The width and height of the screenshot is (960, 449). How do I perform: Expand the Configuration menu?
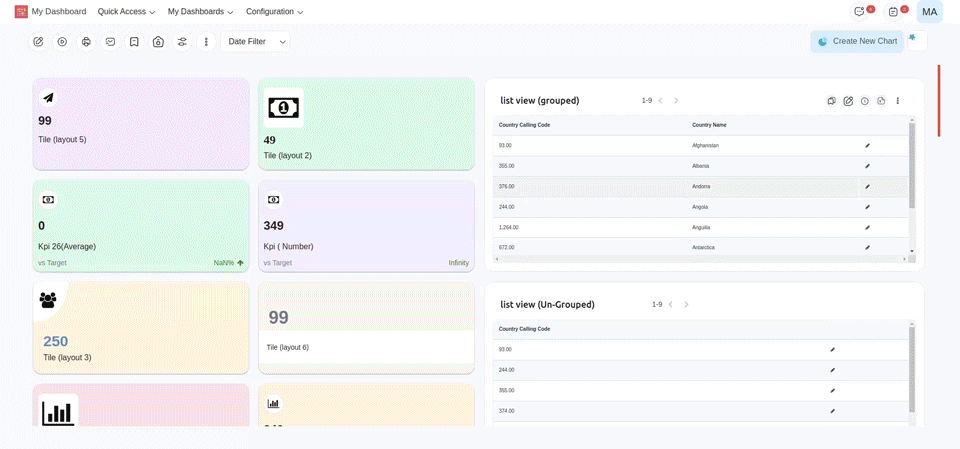(274, 12)
